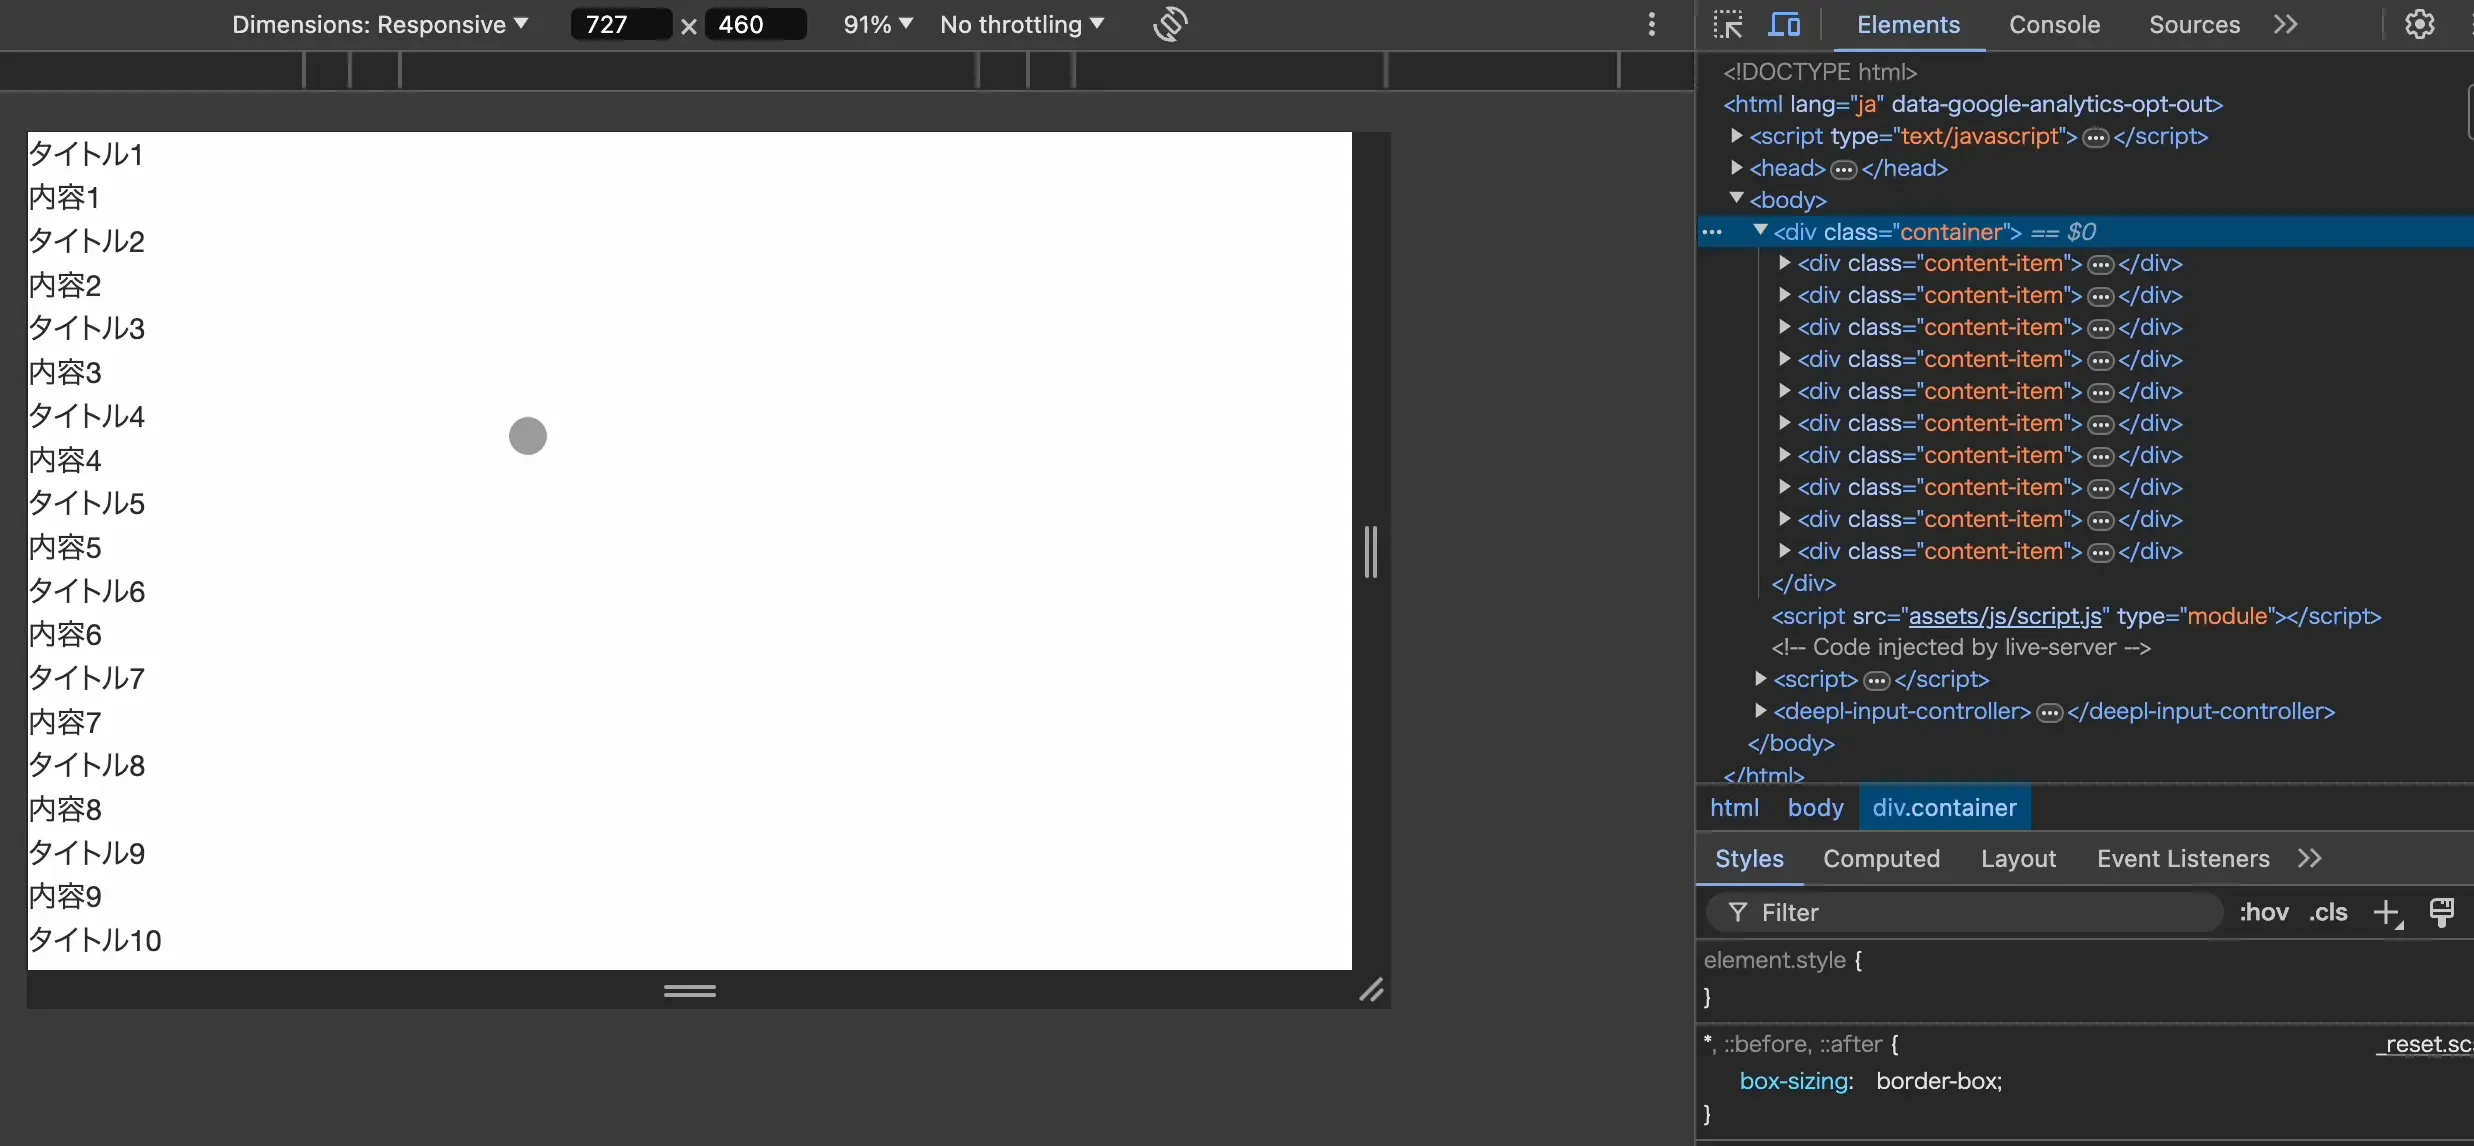2474x1146 pixels.
Task: Activate the inspect element picker icon
Action: click(x=1727, y=24)
